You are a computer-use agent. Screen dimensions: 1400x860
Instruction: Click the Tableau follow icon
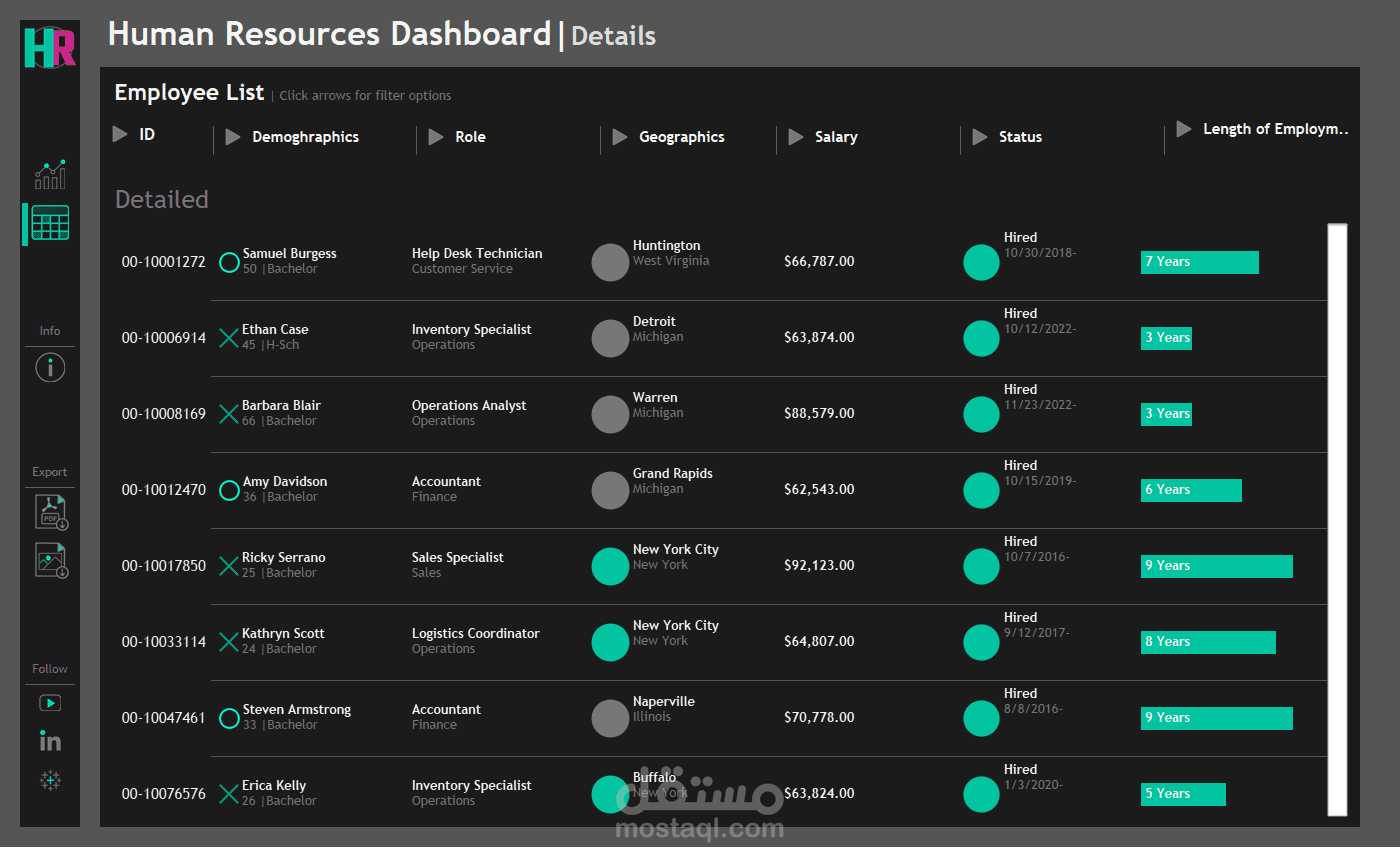(50, 780)
